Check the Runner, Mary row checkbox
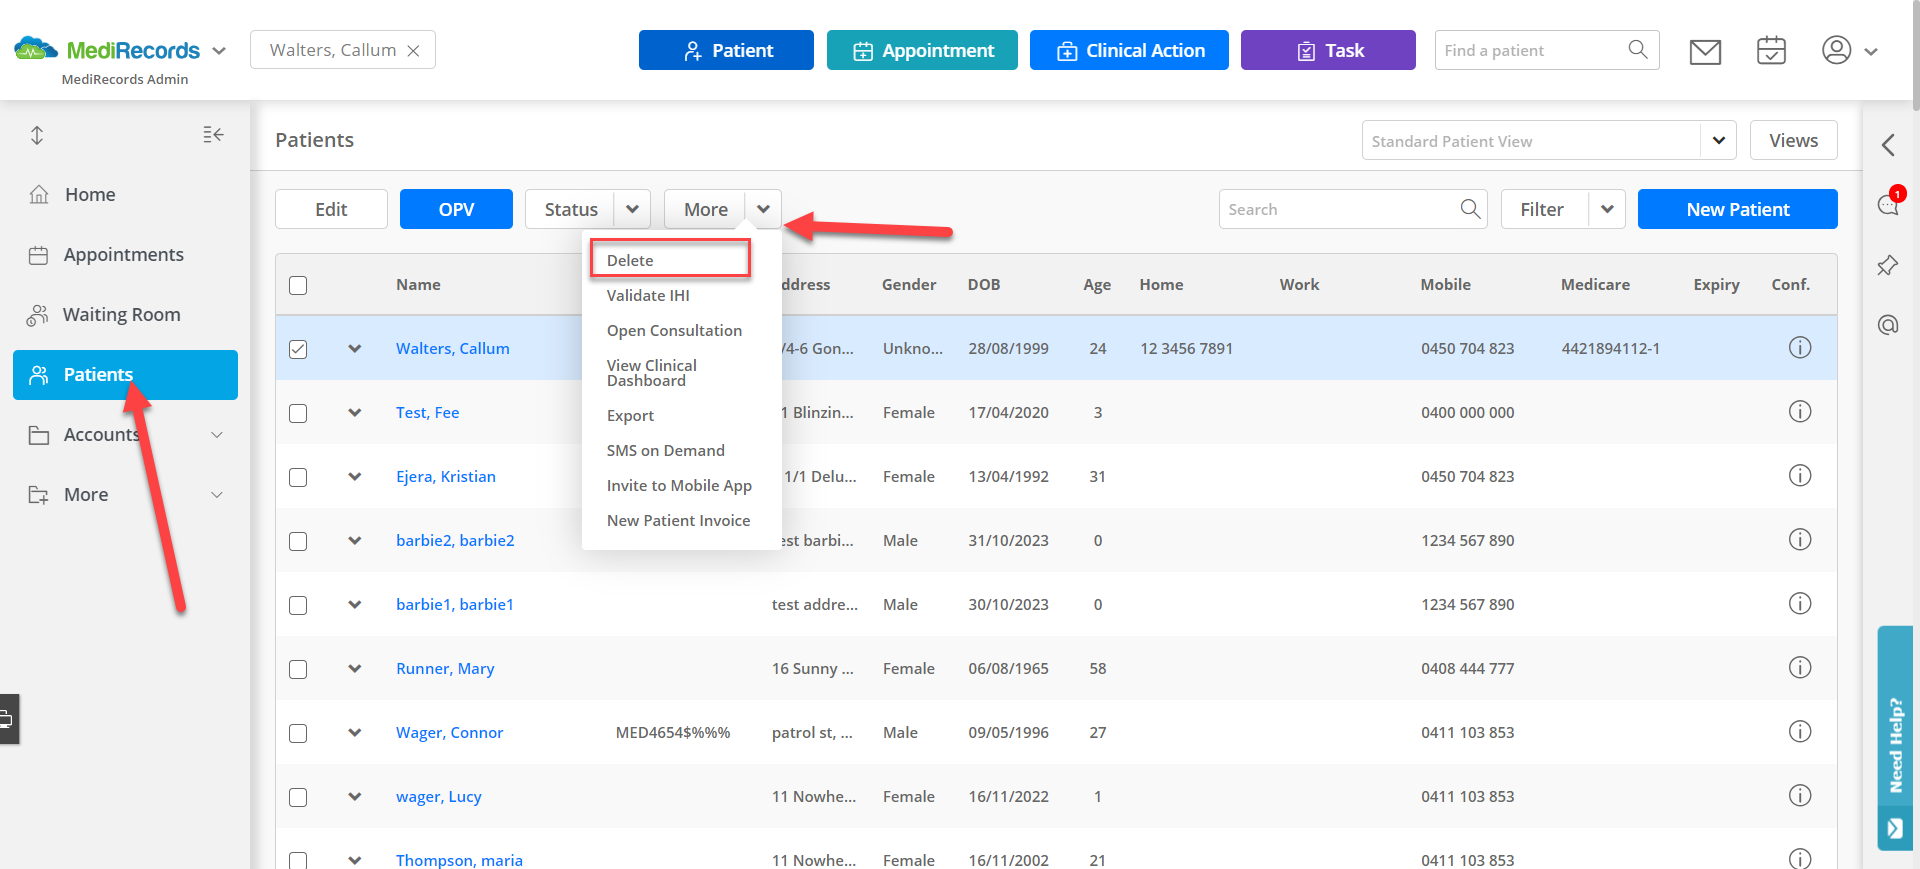Screen dimensions: 1920x869 tap(298, 669)
